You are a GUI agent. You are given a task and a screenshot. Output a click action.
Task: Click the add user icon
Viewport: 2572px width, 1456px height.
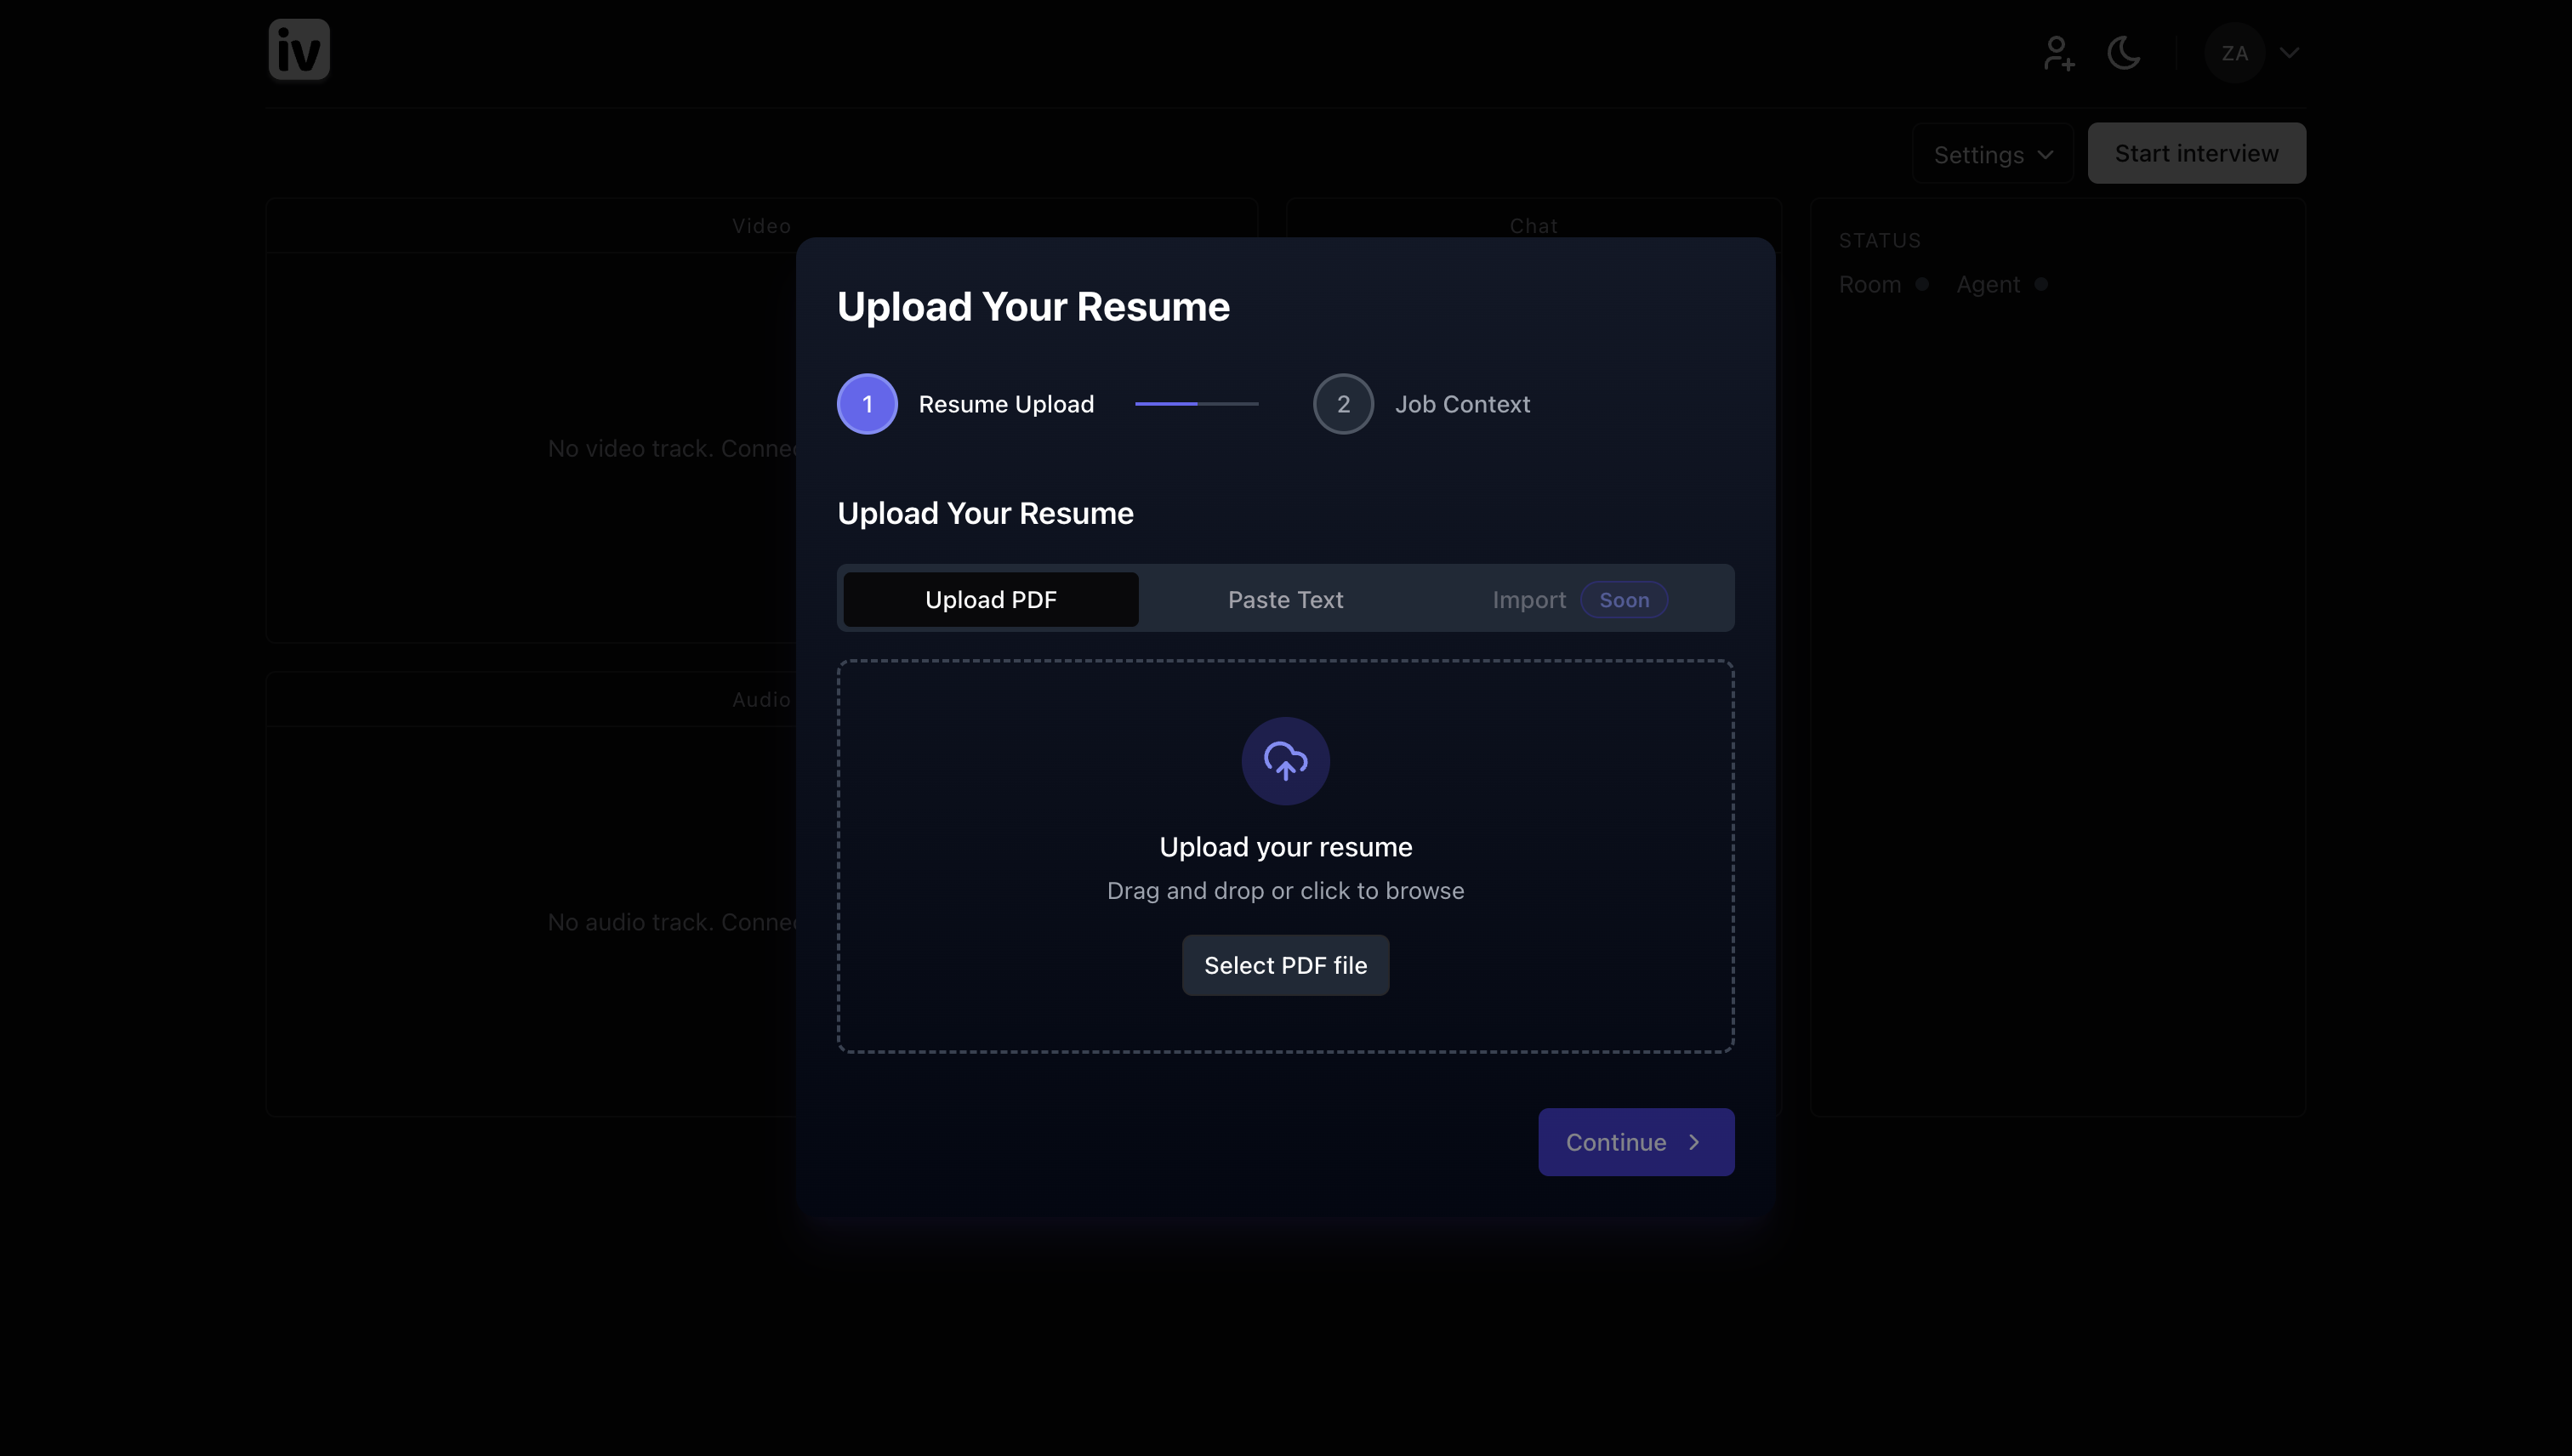[2058, 53]
